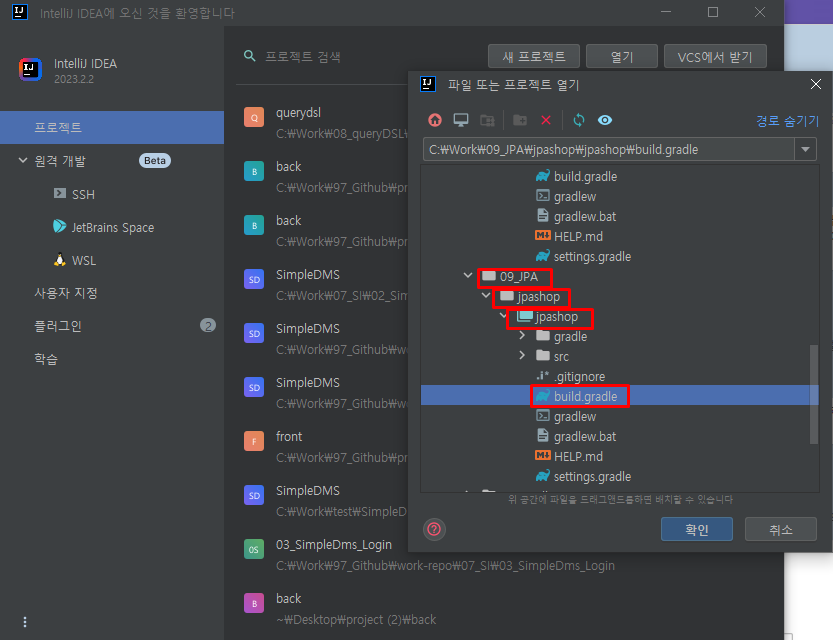Click the IntelliJ IDEA logo in sidebar

click(x=30, y=70)
